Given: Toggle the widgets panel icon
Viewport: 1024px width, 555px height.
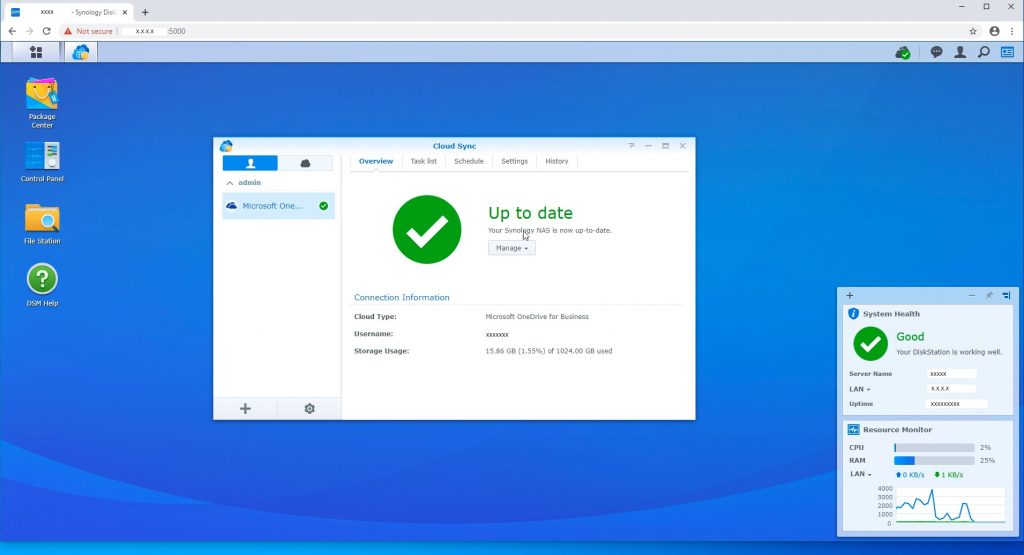Looking at the screenshot, I should 1007,52.
